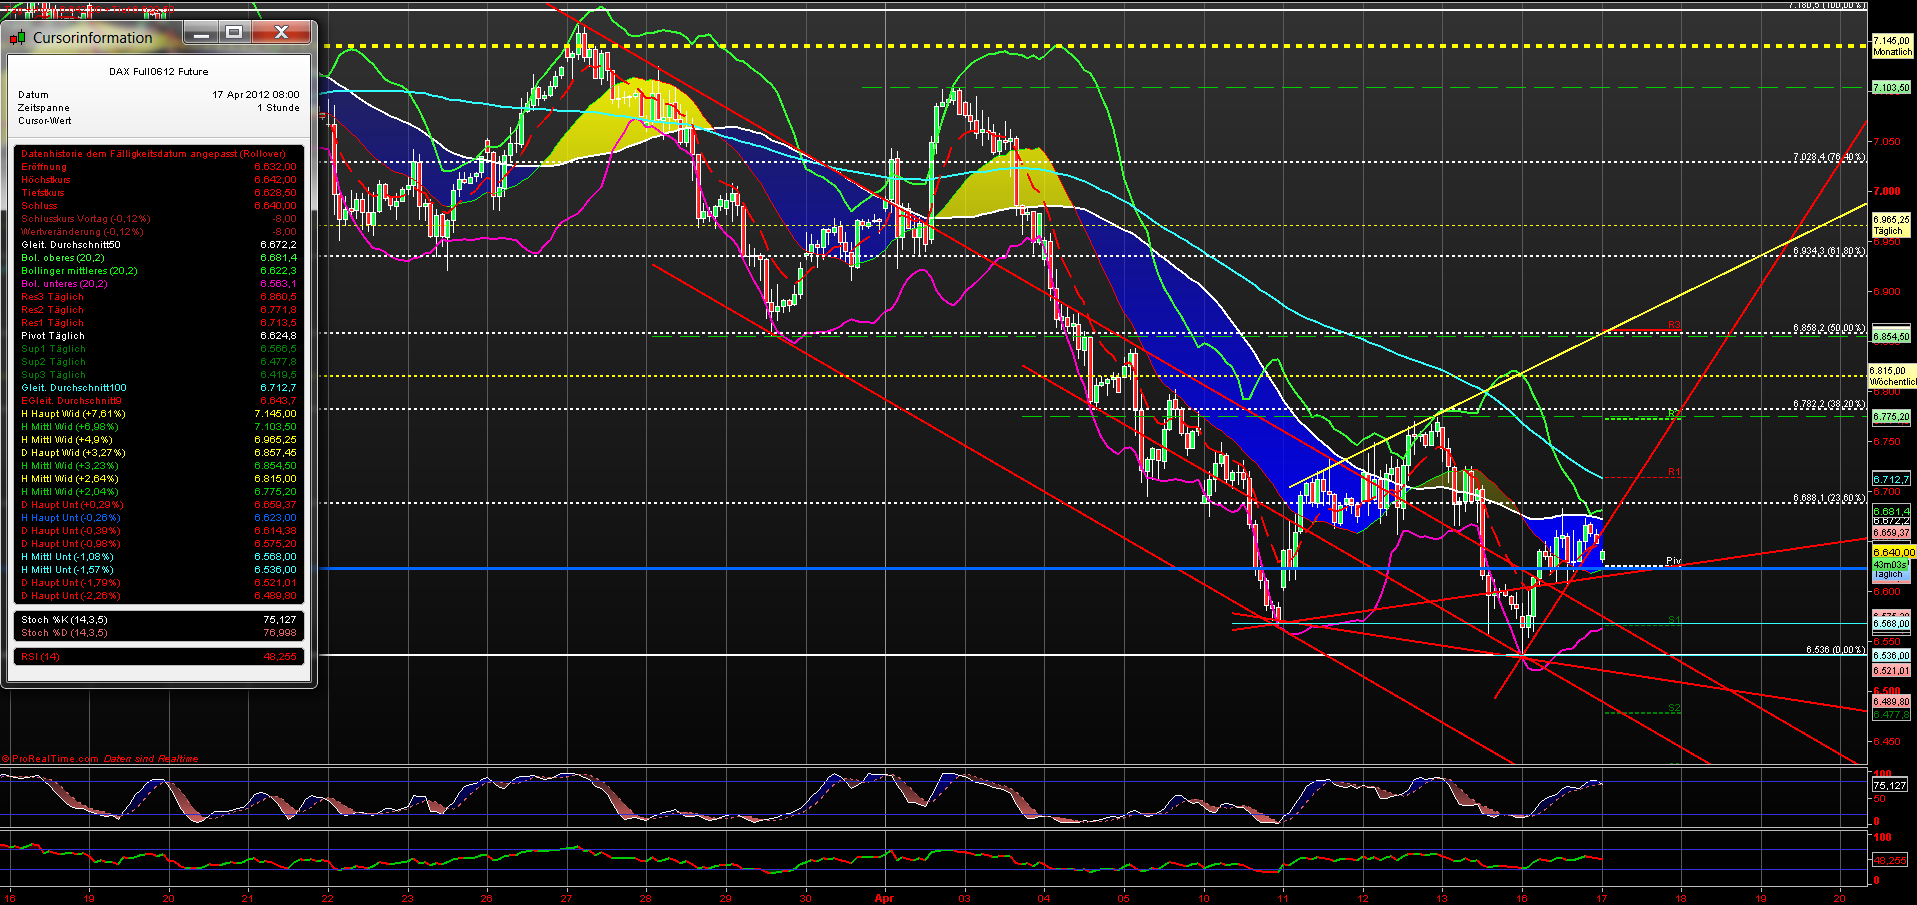
Task: Click the 6.536 (0,00%) Fibonacci label
Action: (x=1835, y=650)
